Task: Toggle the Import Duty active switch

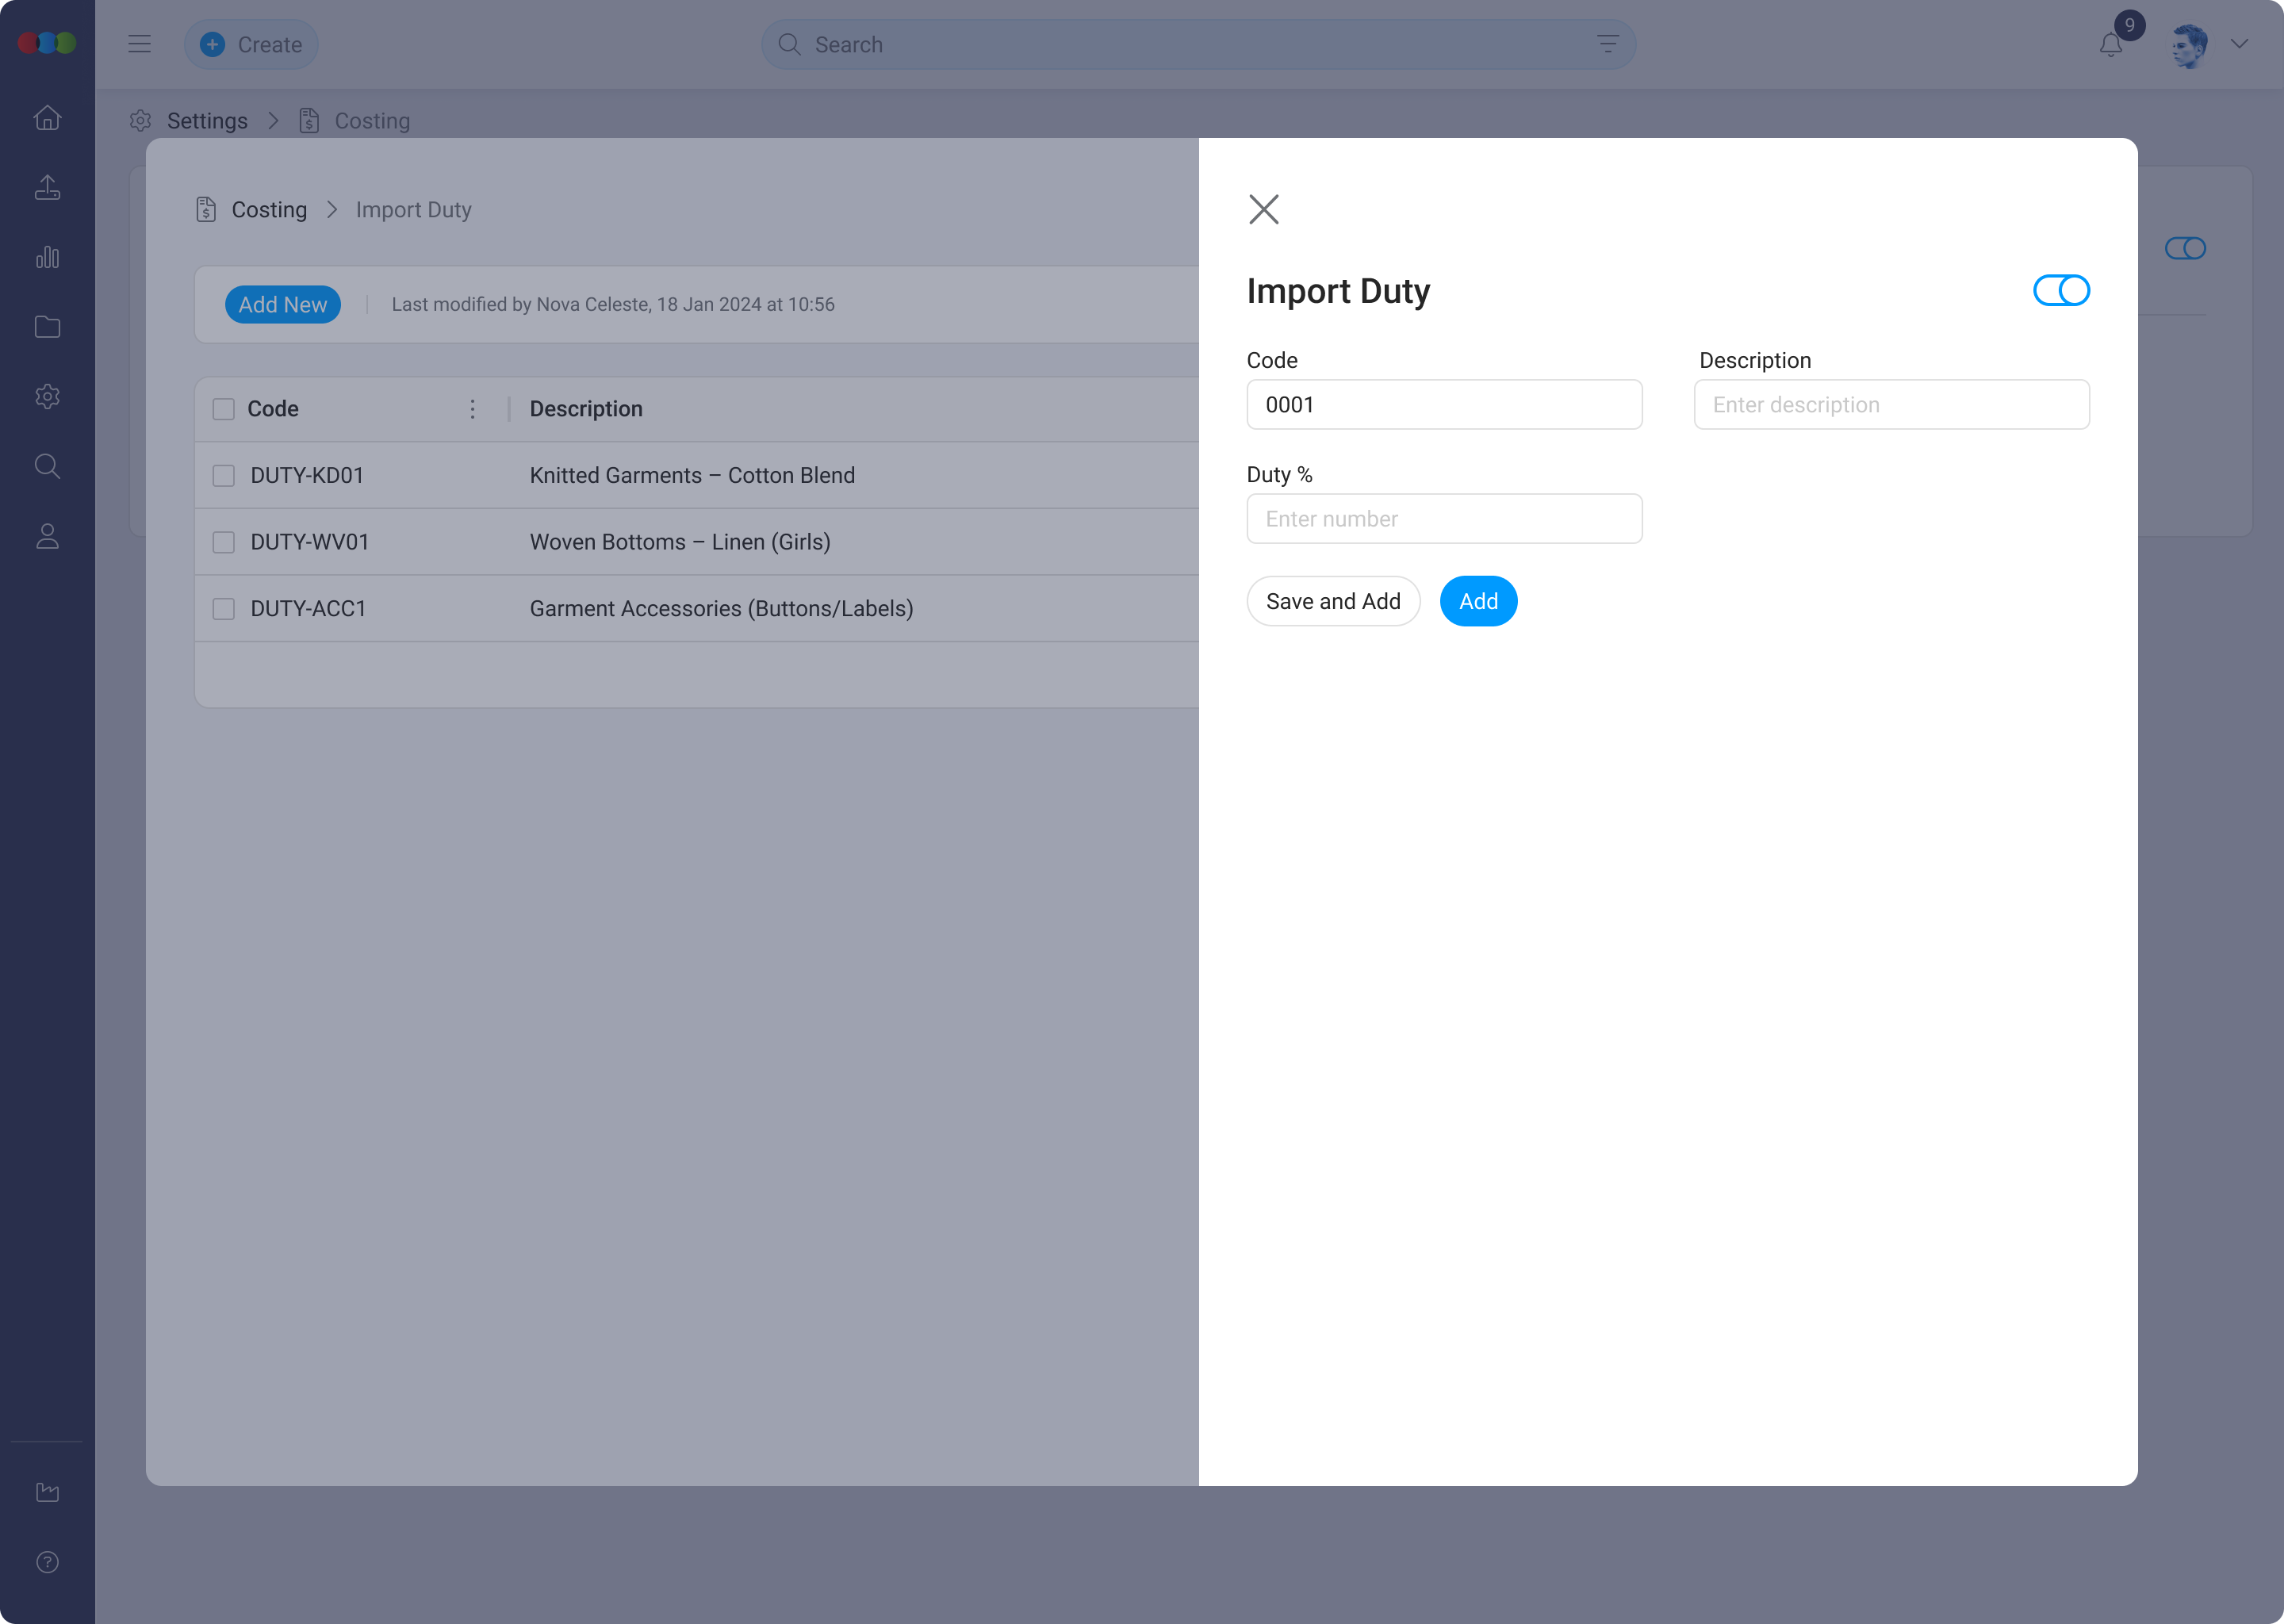Action: [2061, 290]
